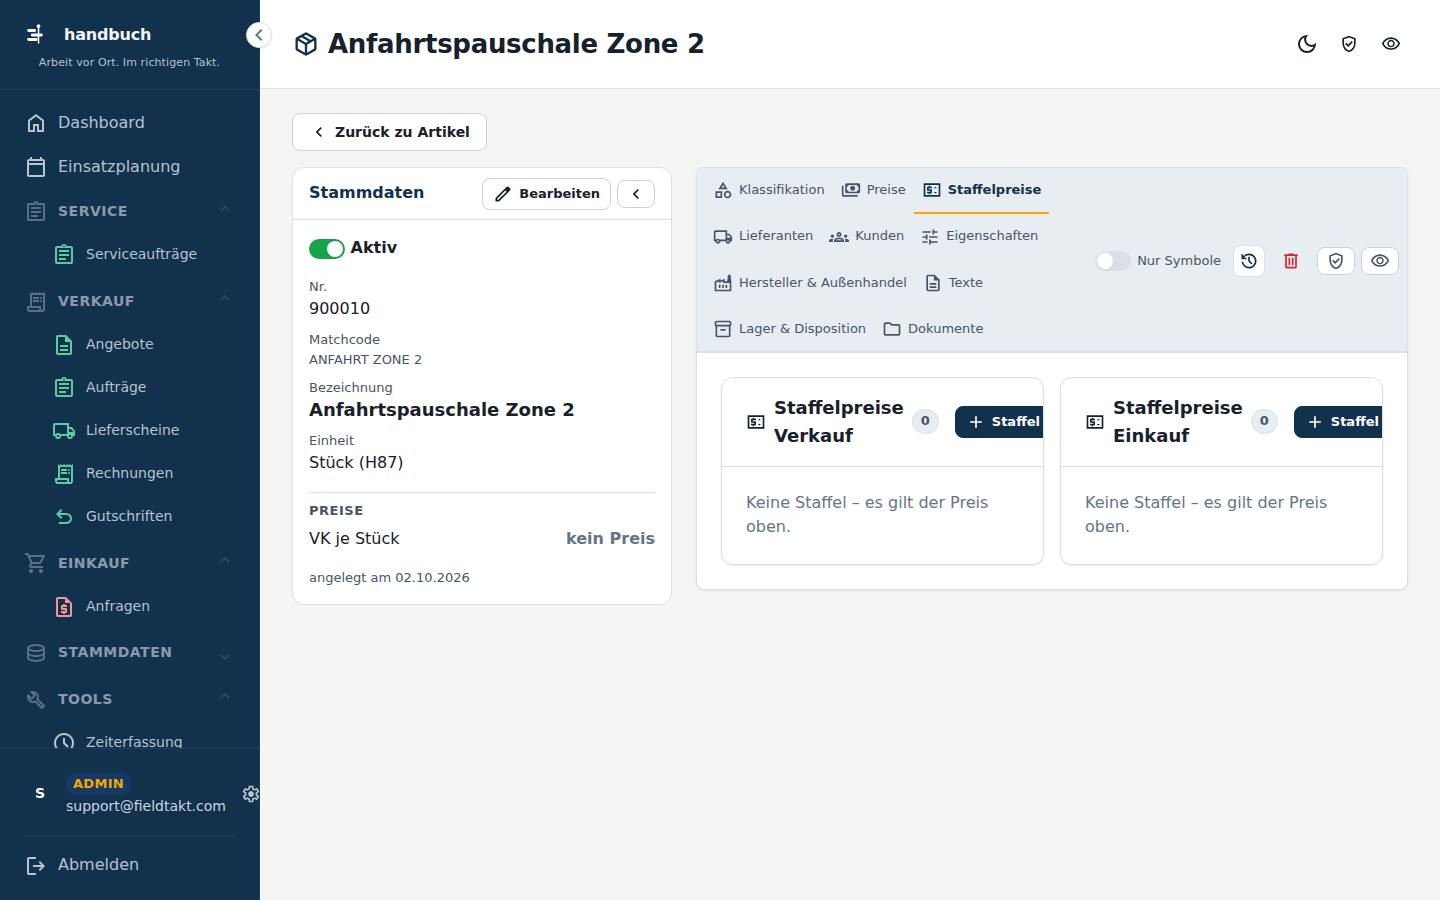Collapse the TOOLS section
This screenshot has width=1440, height=900.
tap(225, 697)
